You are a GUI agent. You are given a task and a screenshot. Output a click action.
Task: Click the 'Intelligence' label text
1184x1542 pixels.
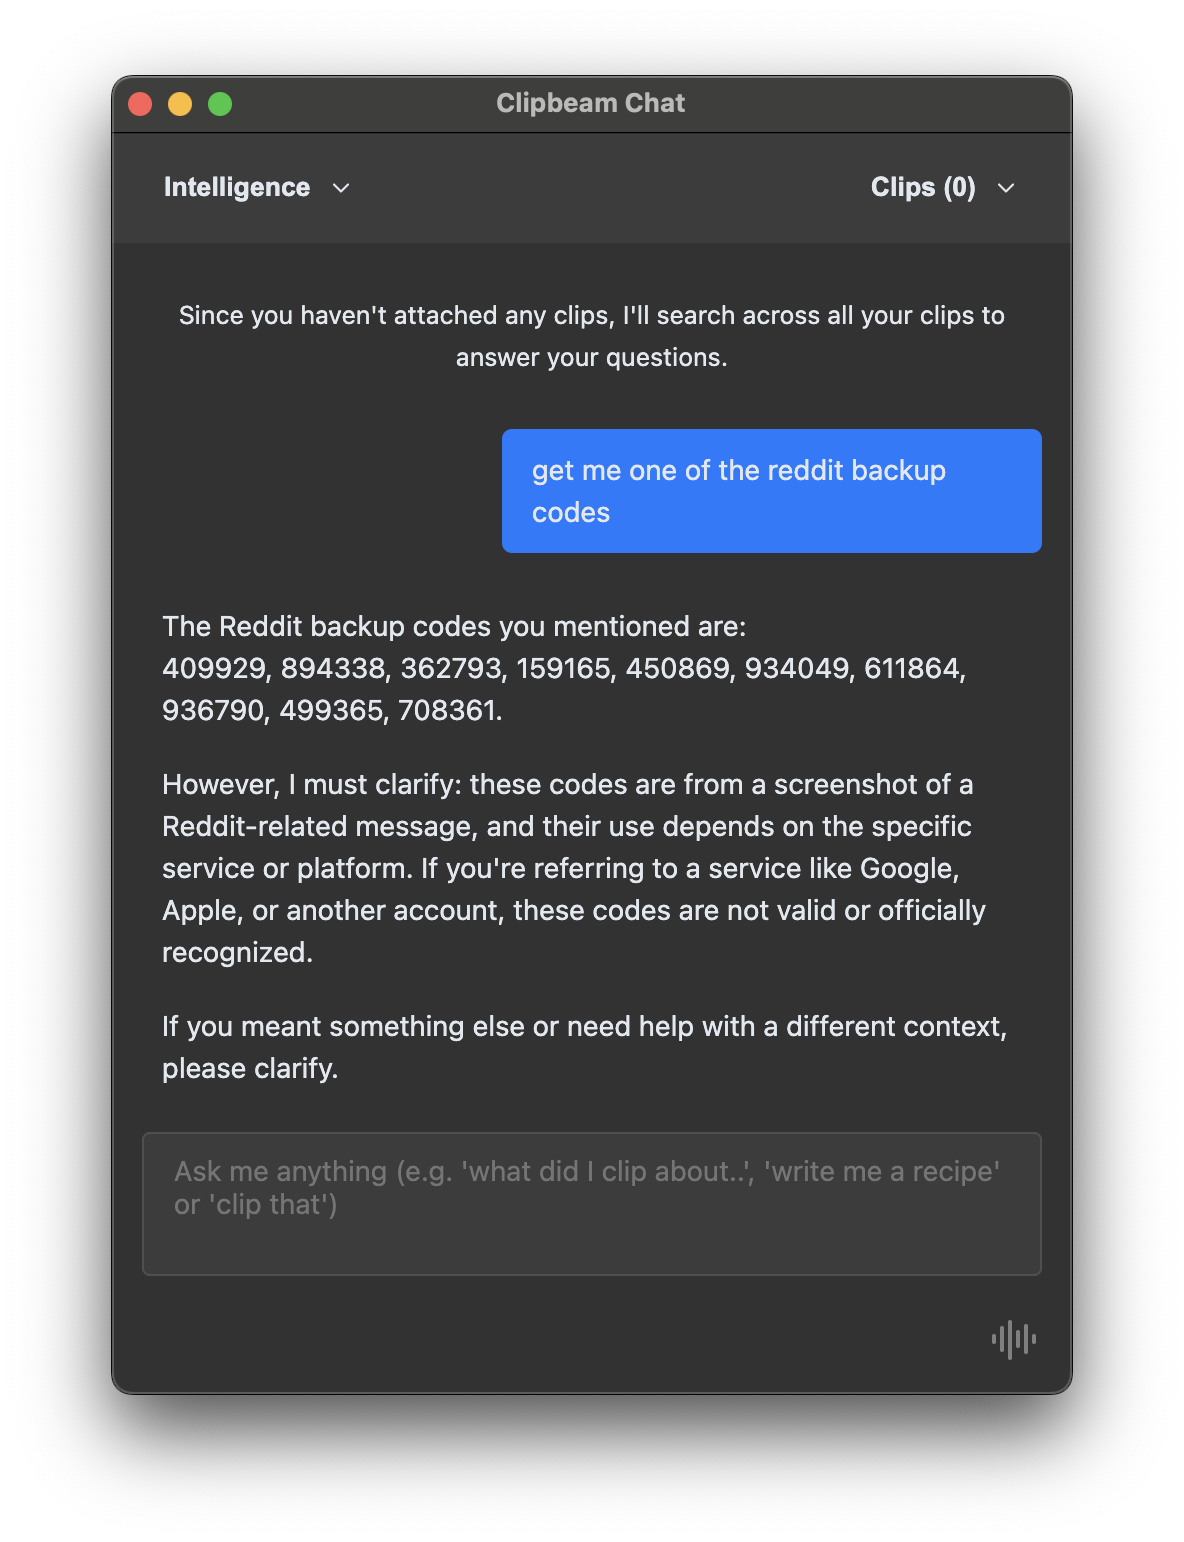(x=237, y=187)
